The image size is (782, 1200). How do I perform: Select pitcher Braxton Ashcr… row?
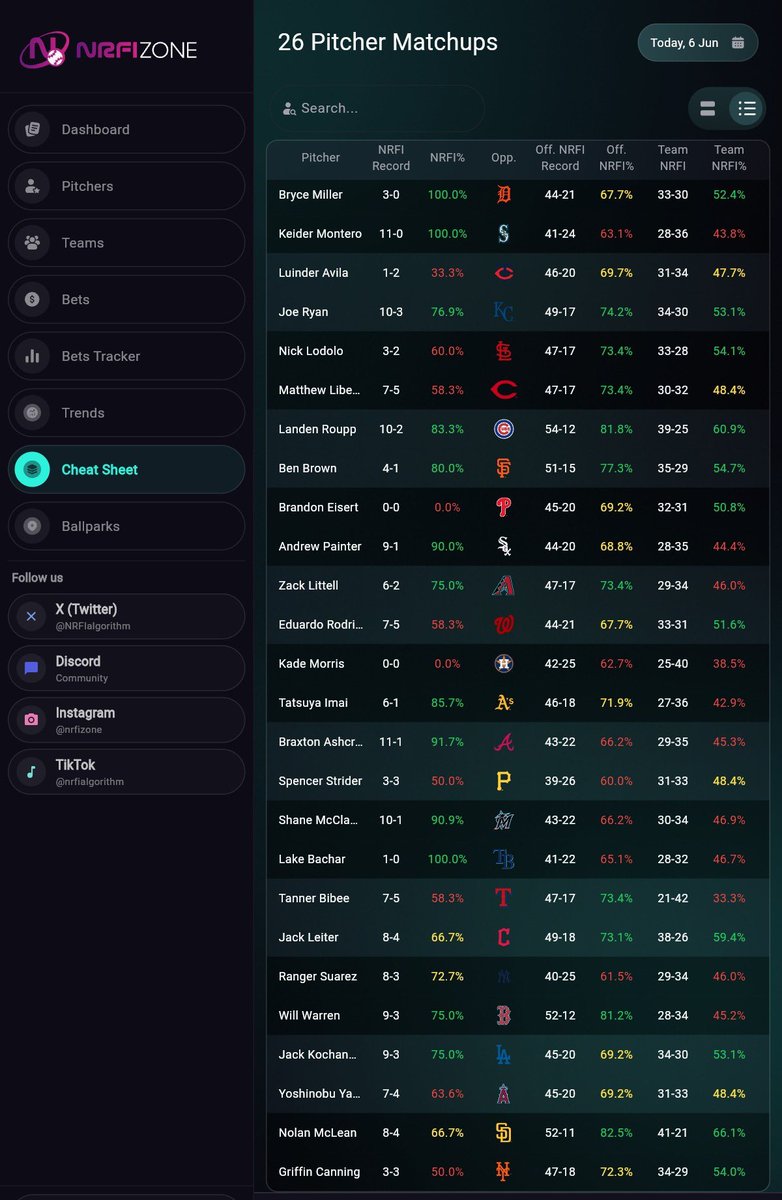(x=518, y=742)
